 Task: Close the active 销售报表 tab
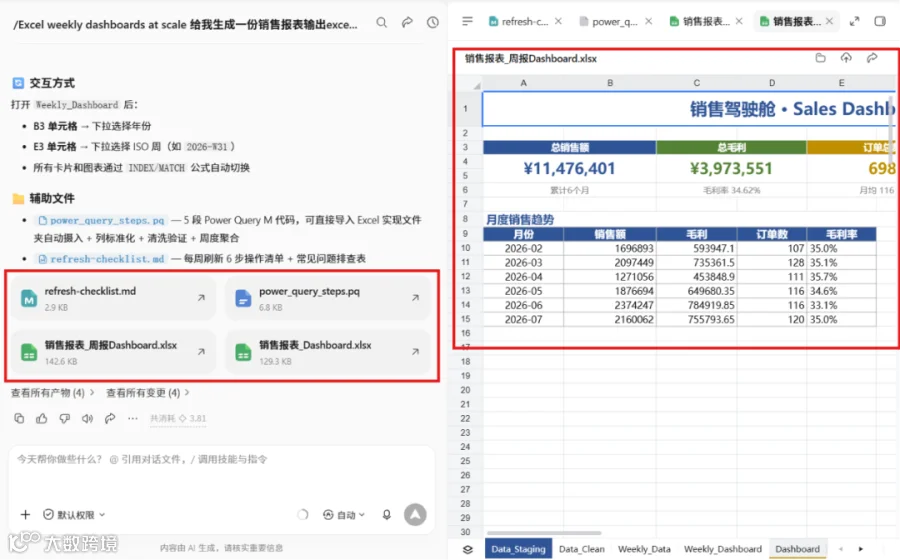[829, 21]
